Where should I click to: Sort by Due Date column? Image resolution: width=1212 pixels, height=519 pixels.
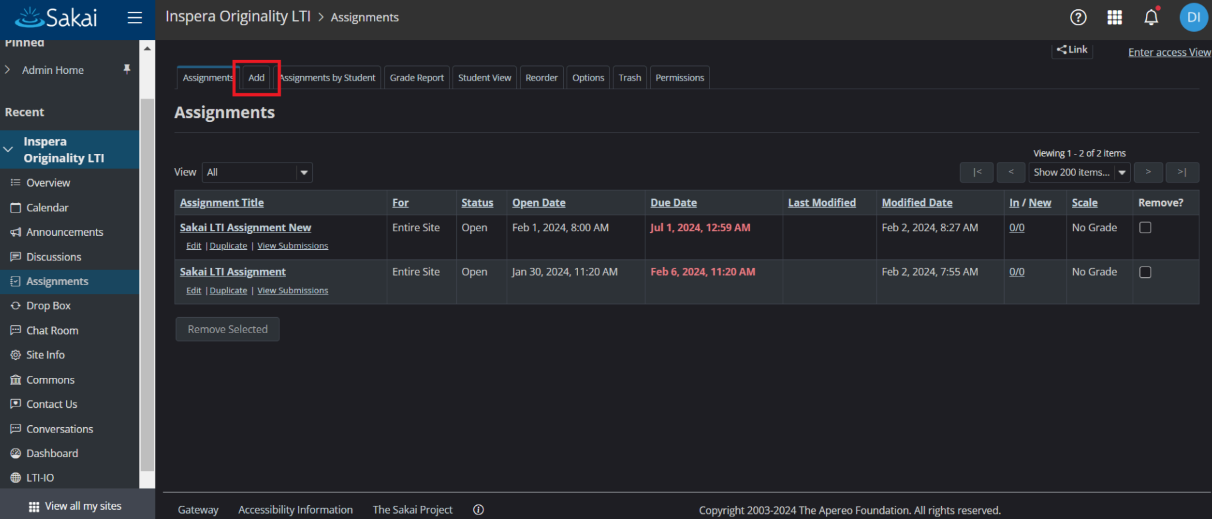tap(673, 203)
